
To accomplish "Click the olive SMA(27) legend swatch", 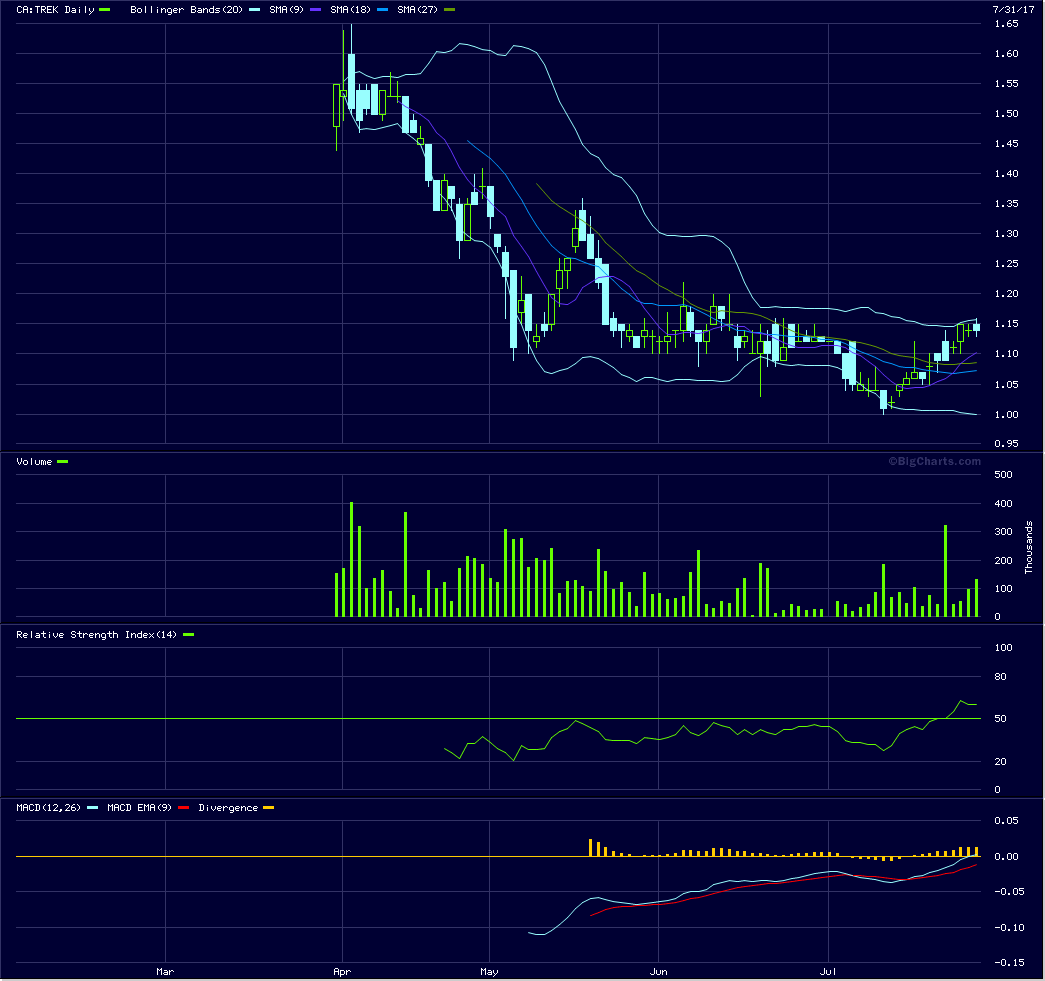I will [x=449, y=9].
